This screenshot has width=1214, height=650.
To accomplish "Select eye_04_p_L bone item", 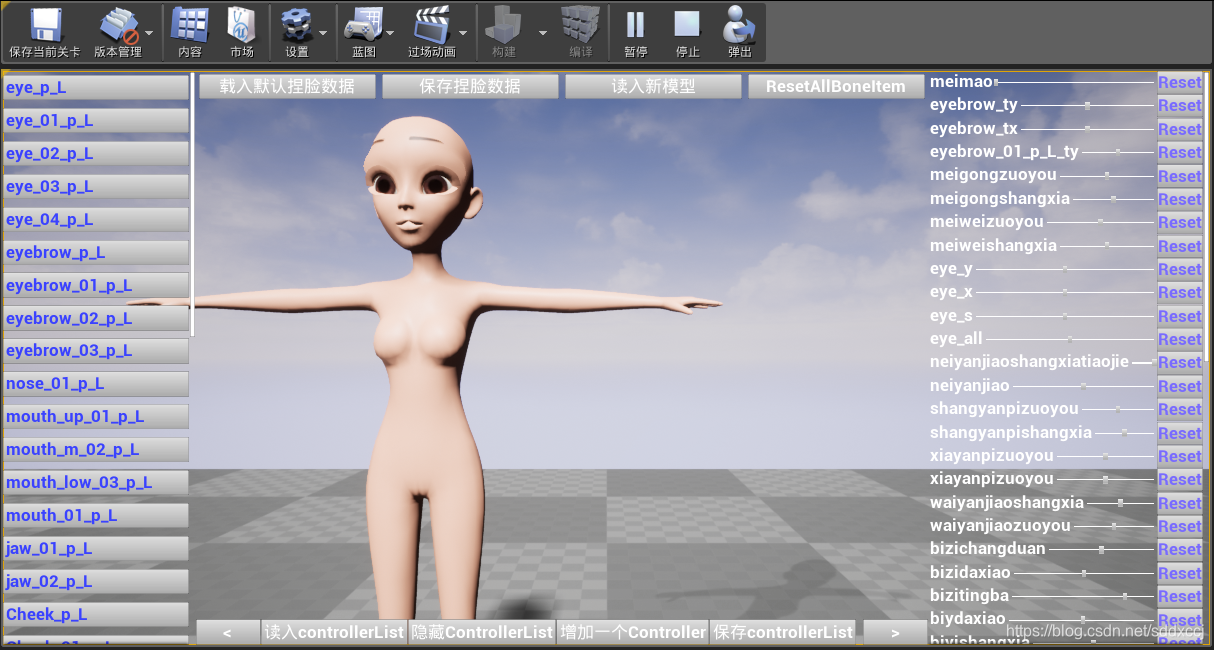I will click(96, 220).
